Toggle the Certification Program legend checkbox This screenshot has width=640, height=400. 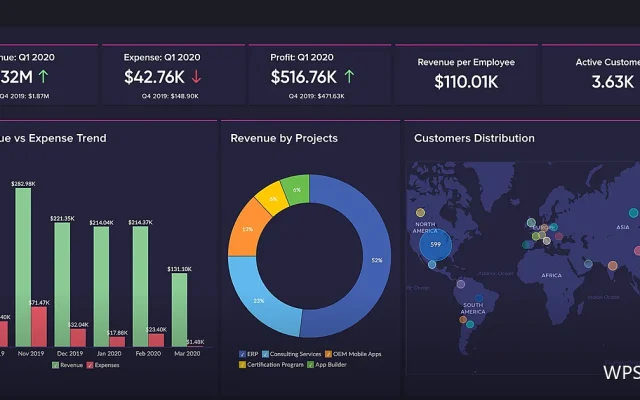pos(242,364)
